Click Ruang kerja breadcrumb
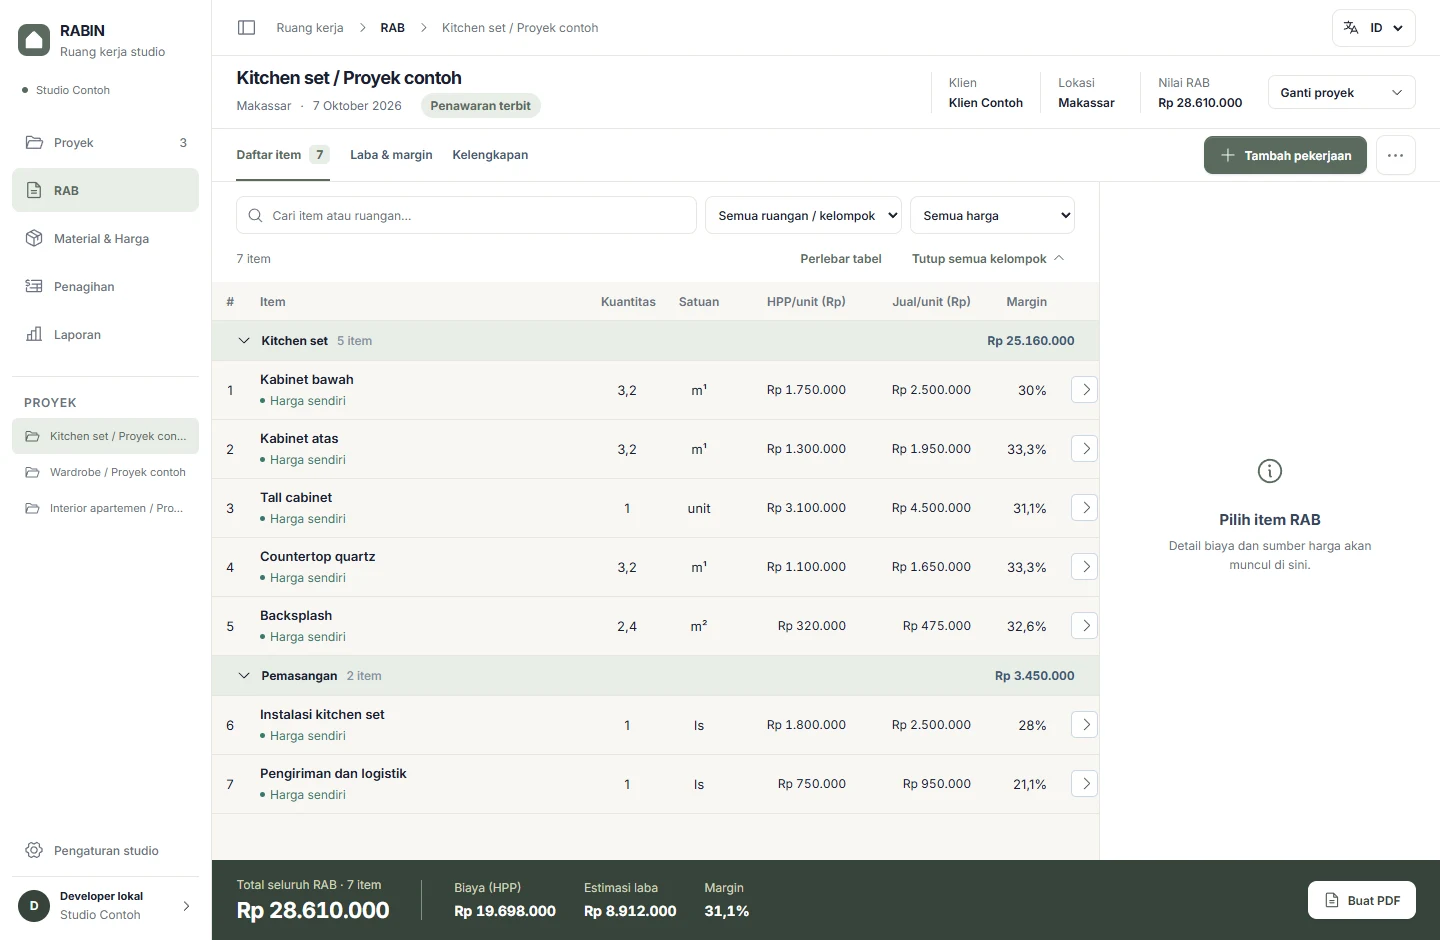1440x940 pixels. 310,28
